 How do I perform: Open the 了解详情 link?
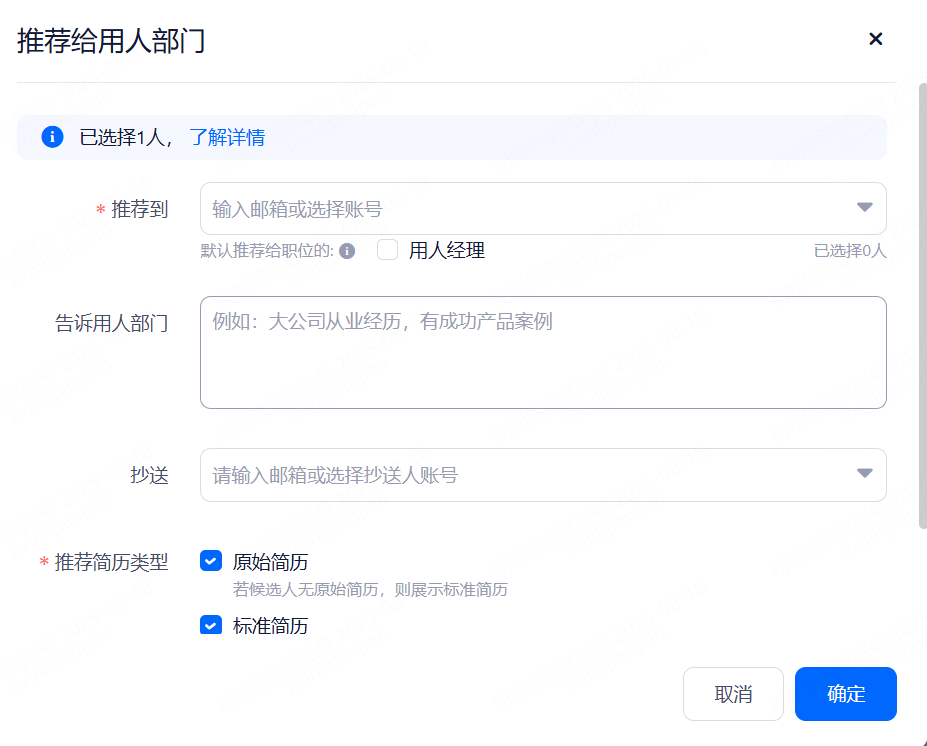pyautogui.click(x=227, y=138)
